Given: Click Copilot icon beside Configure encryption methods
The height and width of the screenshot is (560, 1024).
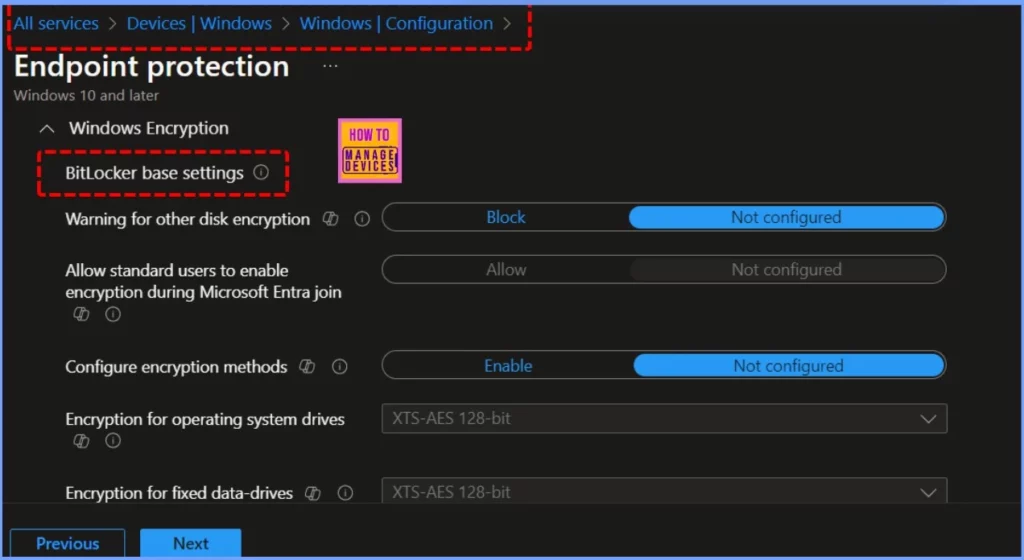Looking at the screenshot, I should (x=307, y=367).
